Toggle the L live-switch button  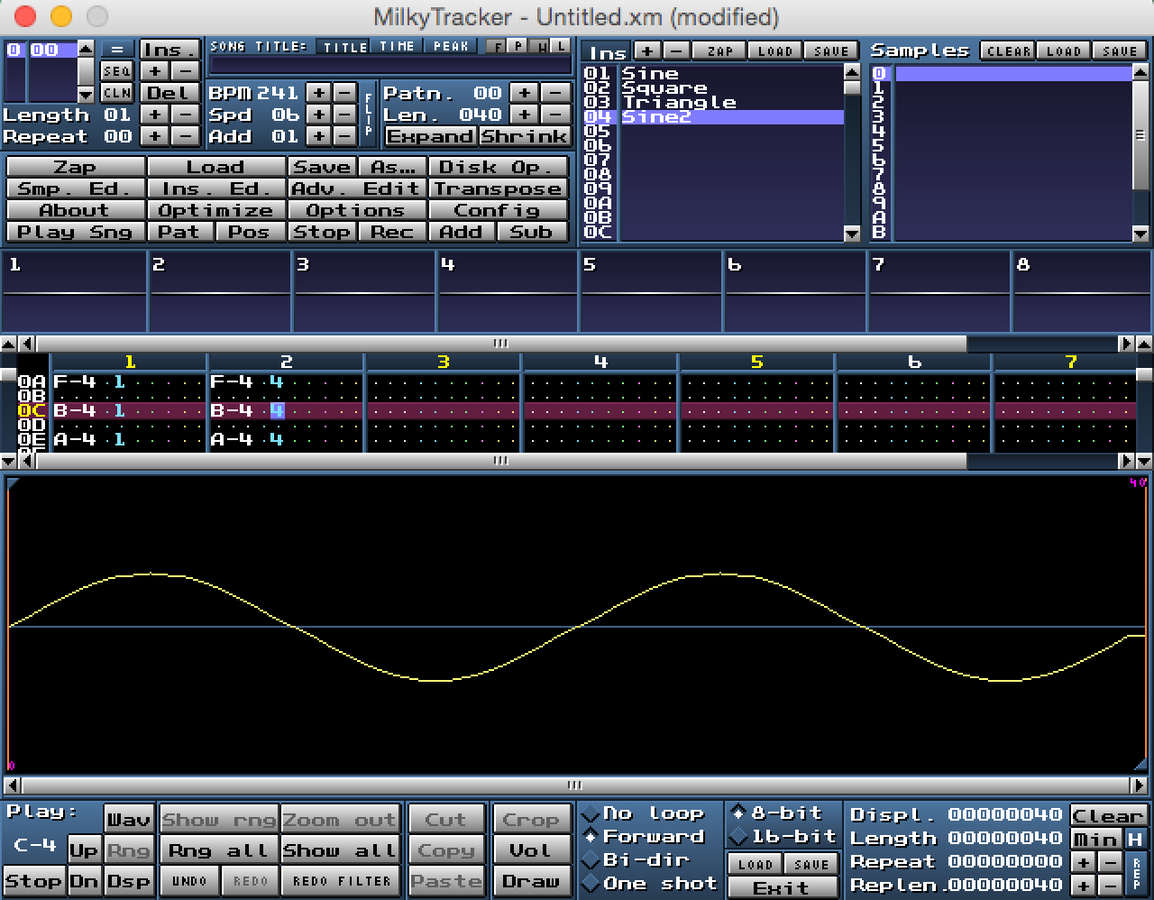560,46
